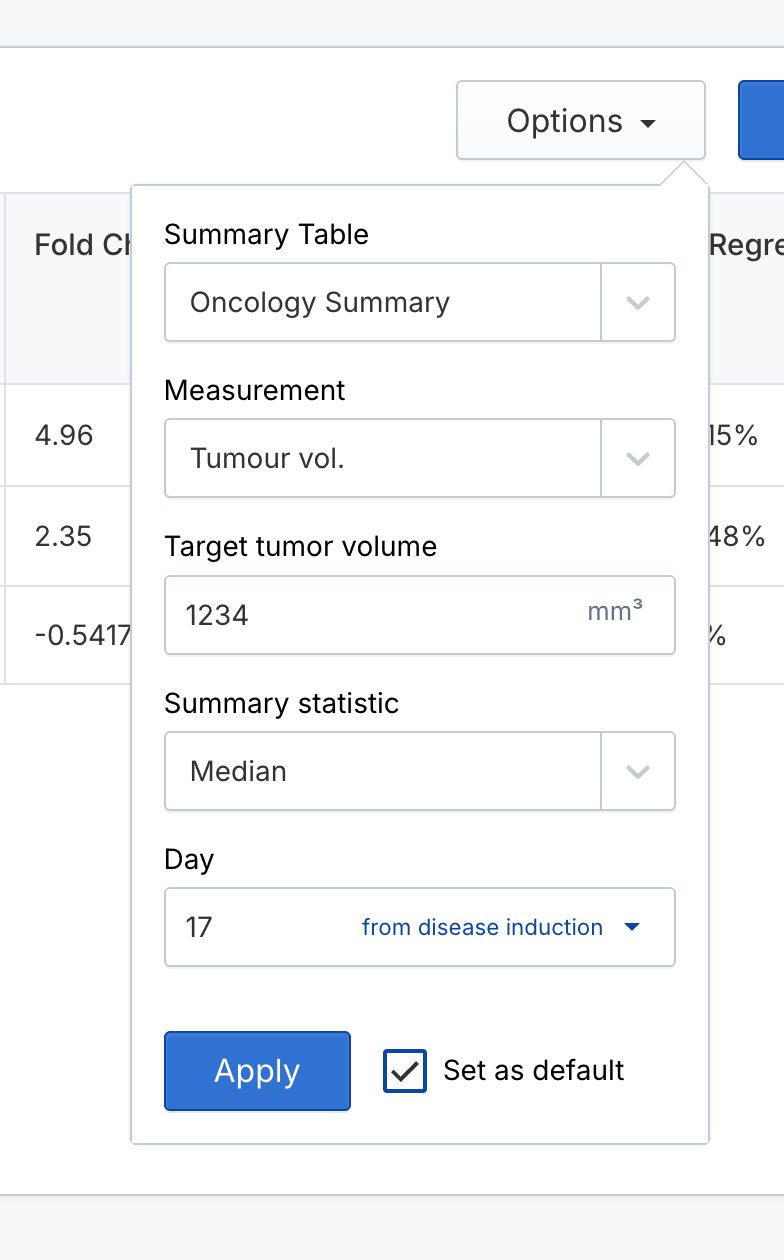
Task: Expand the 'Median' summary statistic dropdown
Action: [382, 772]
